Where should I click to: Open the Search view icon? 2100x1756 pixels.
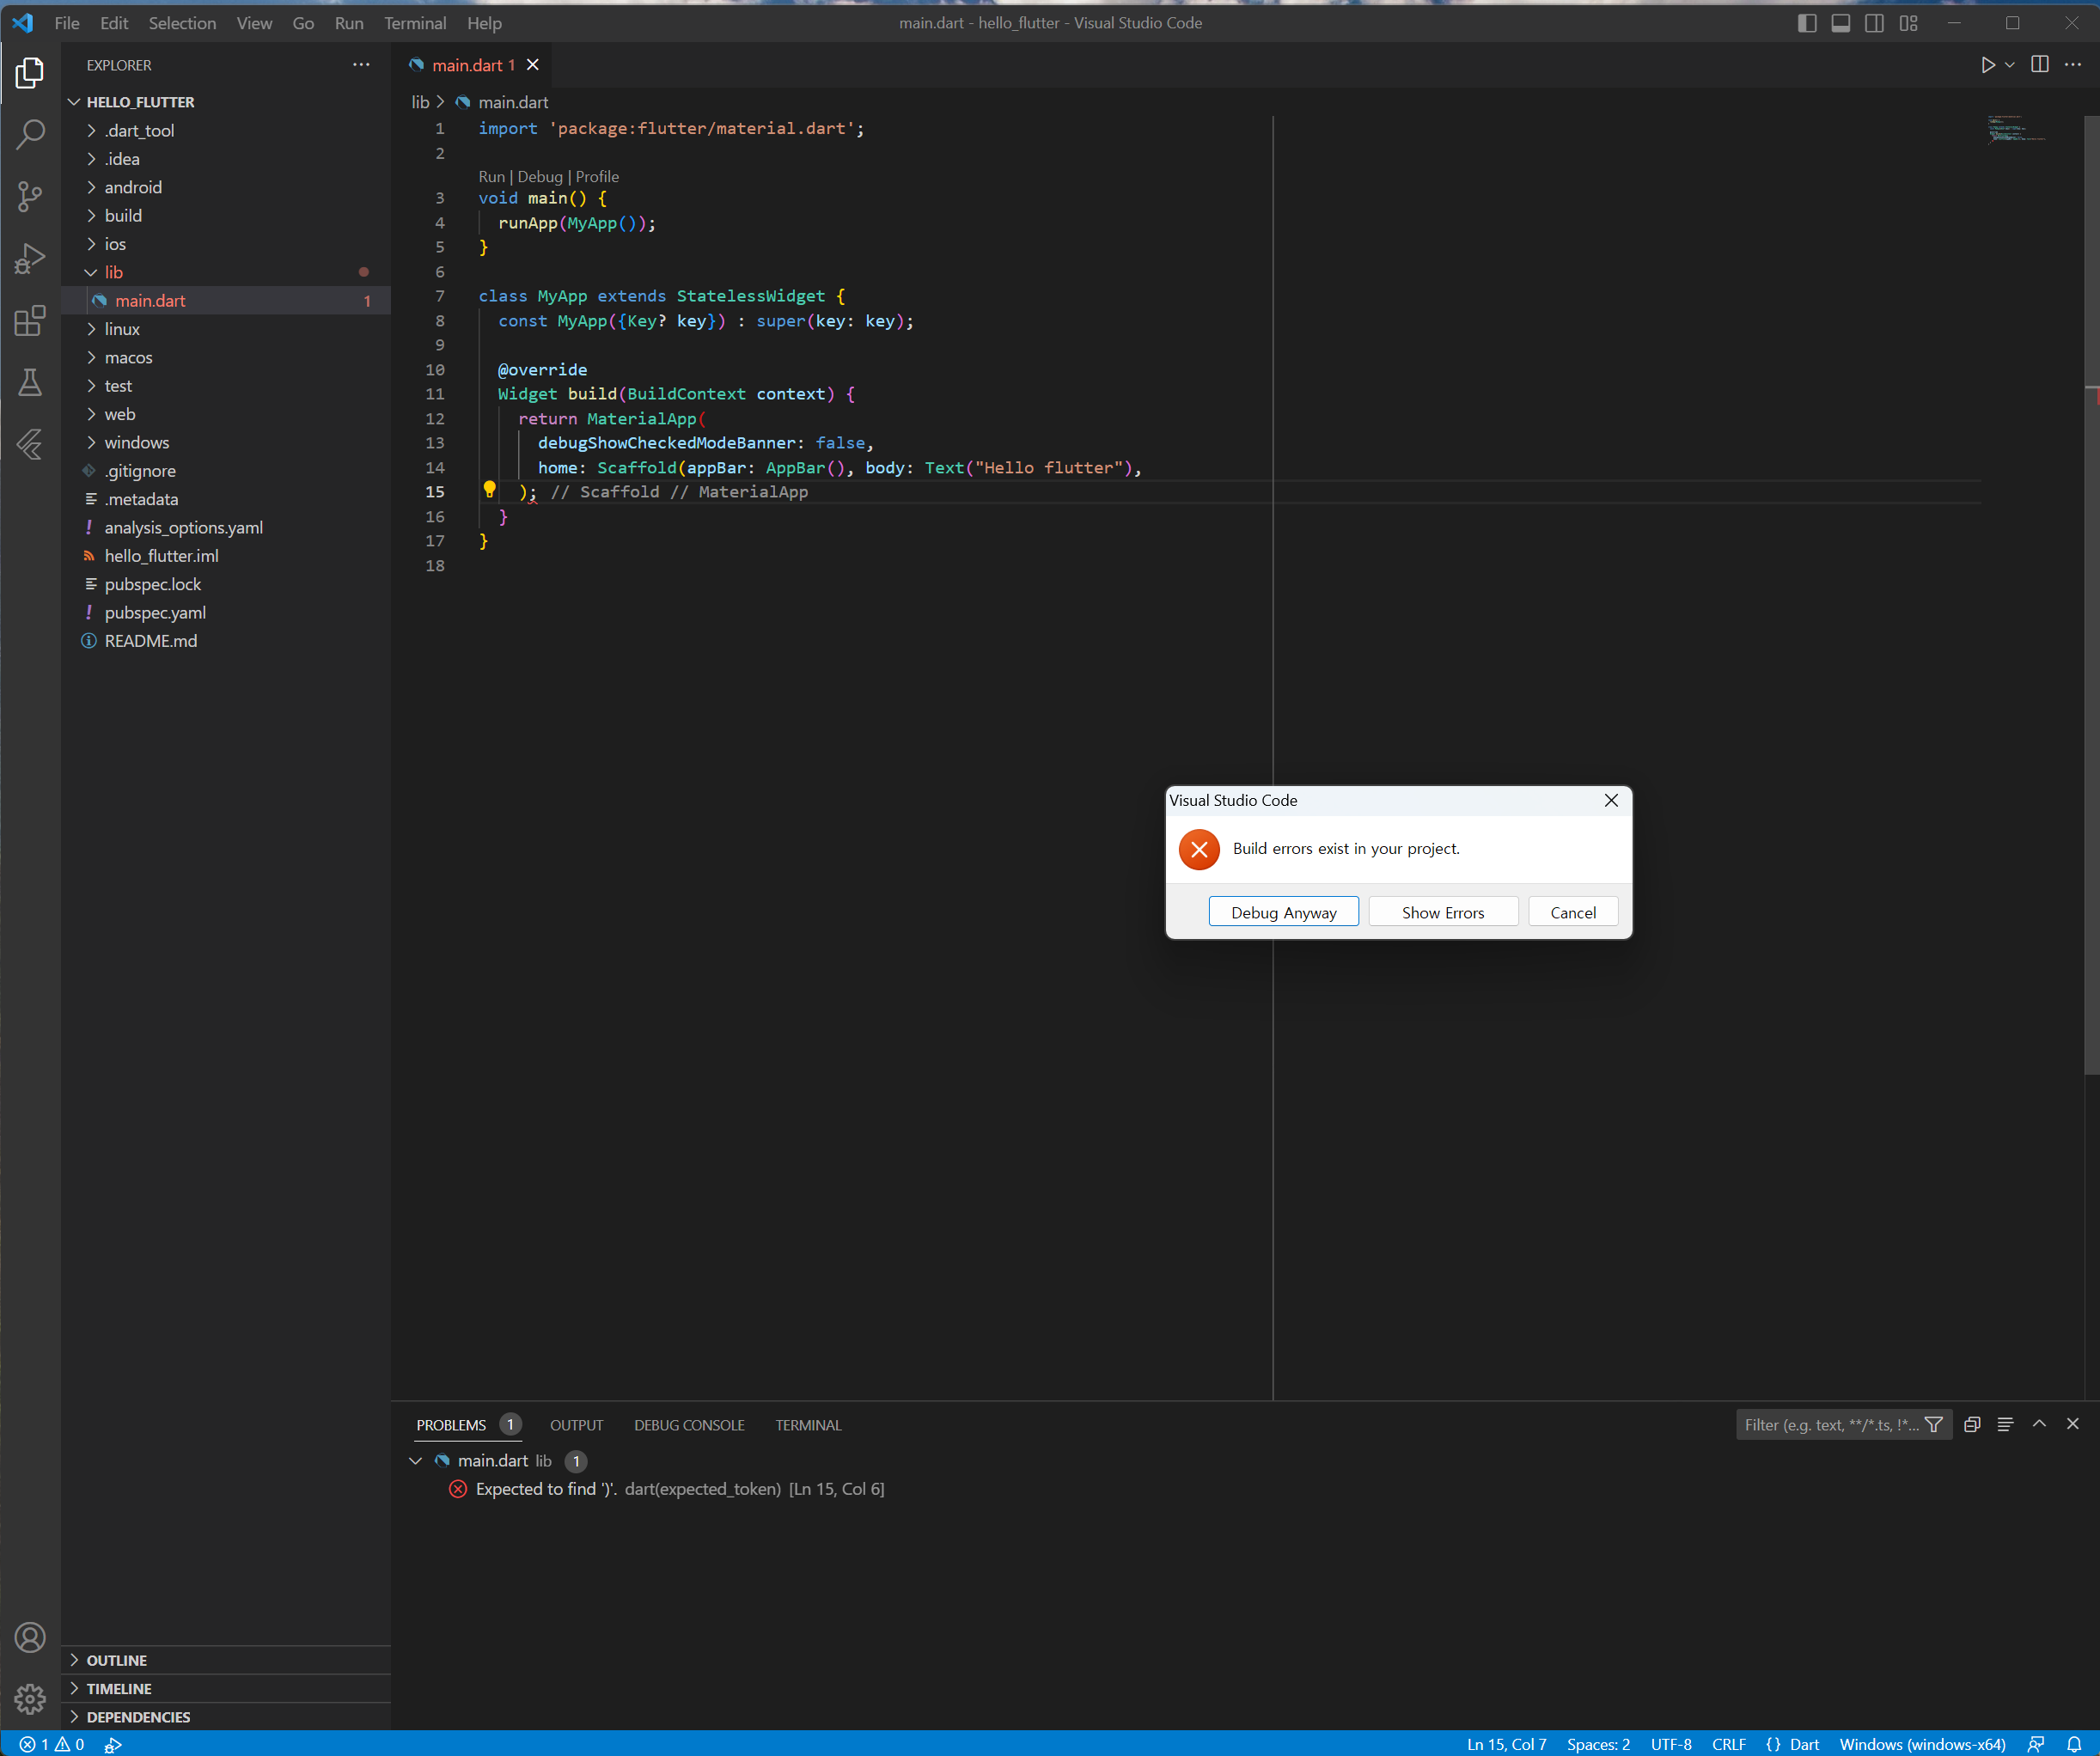[30, 134]
